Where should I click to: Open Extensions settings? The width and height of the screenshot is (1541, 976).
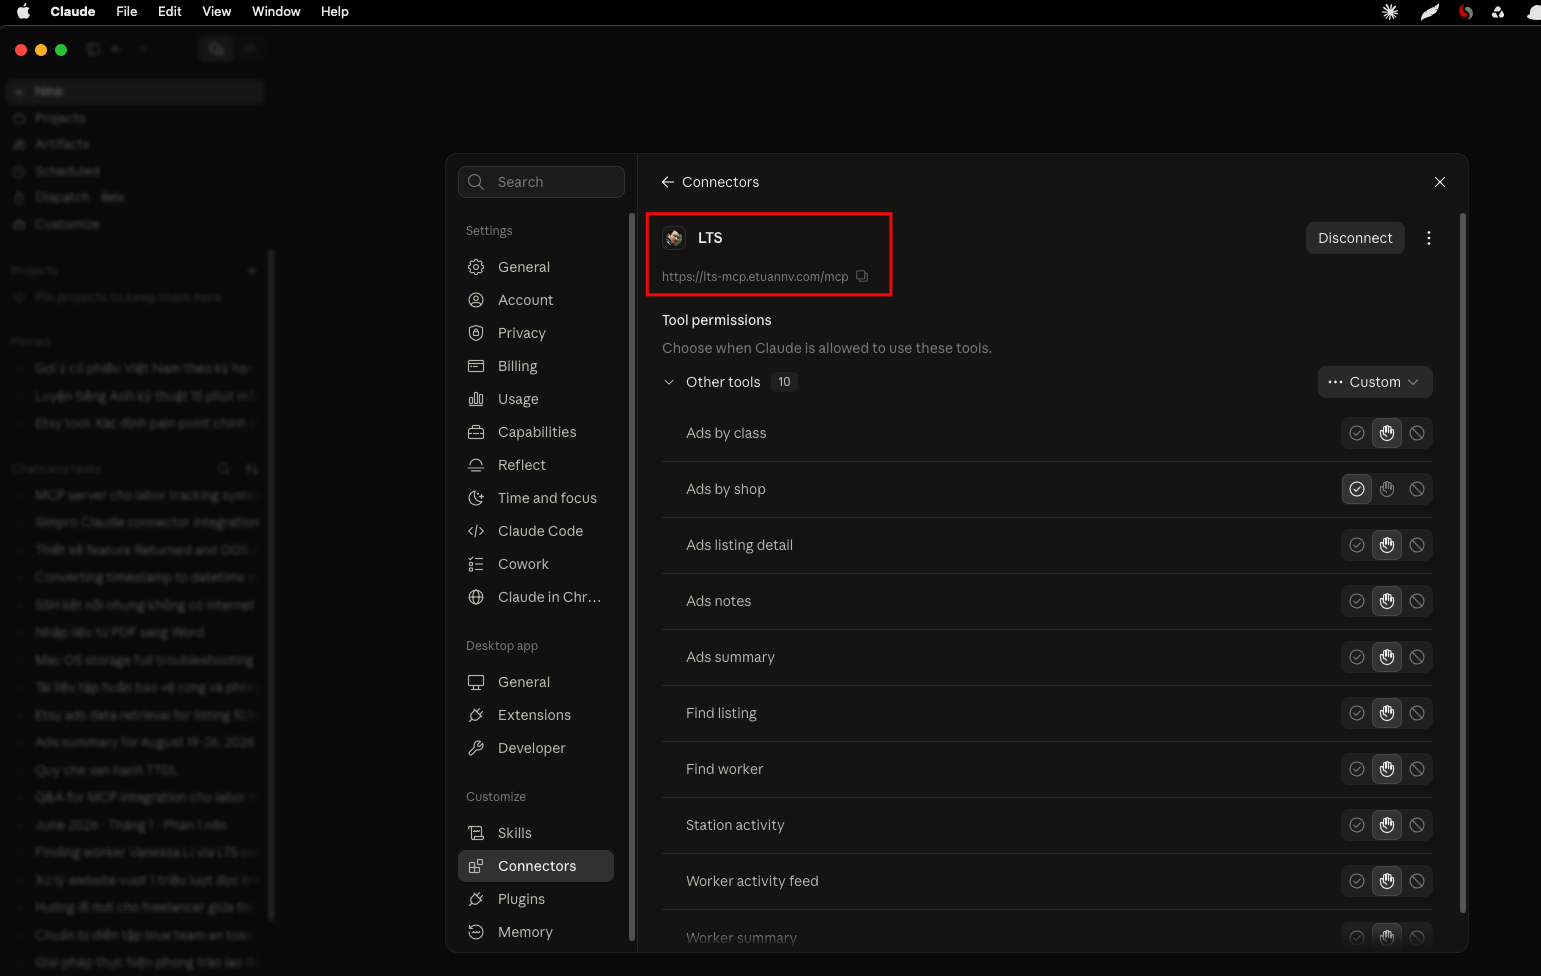pyautogui.click(x=536, y=715)
